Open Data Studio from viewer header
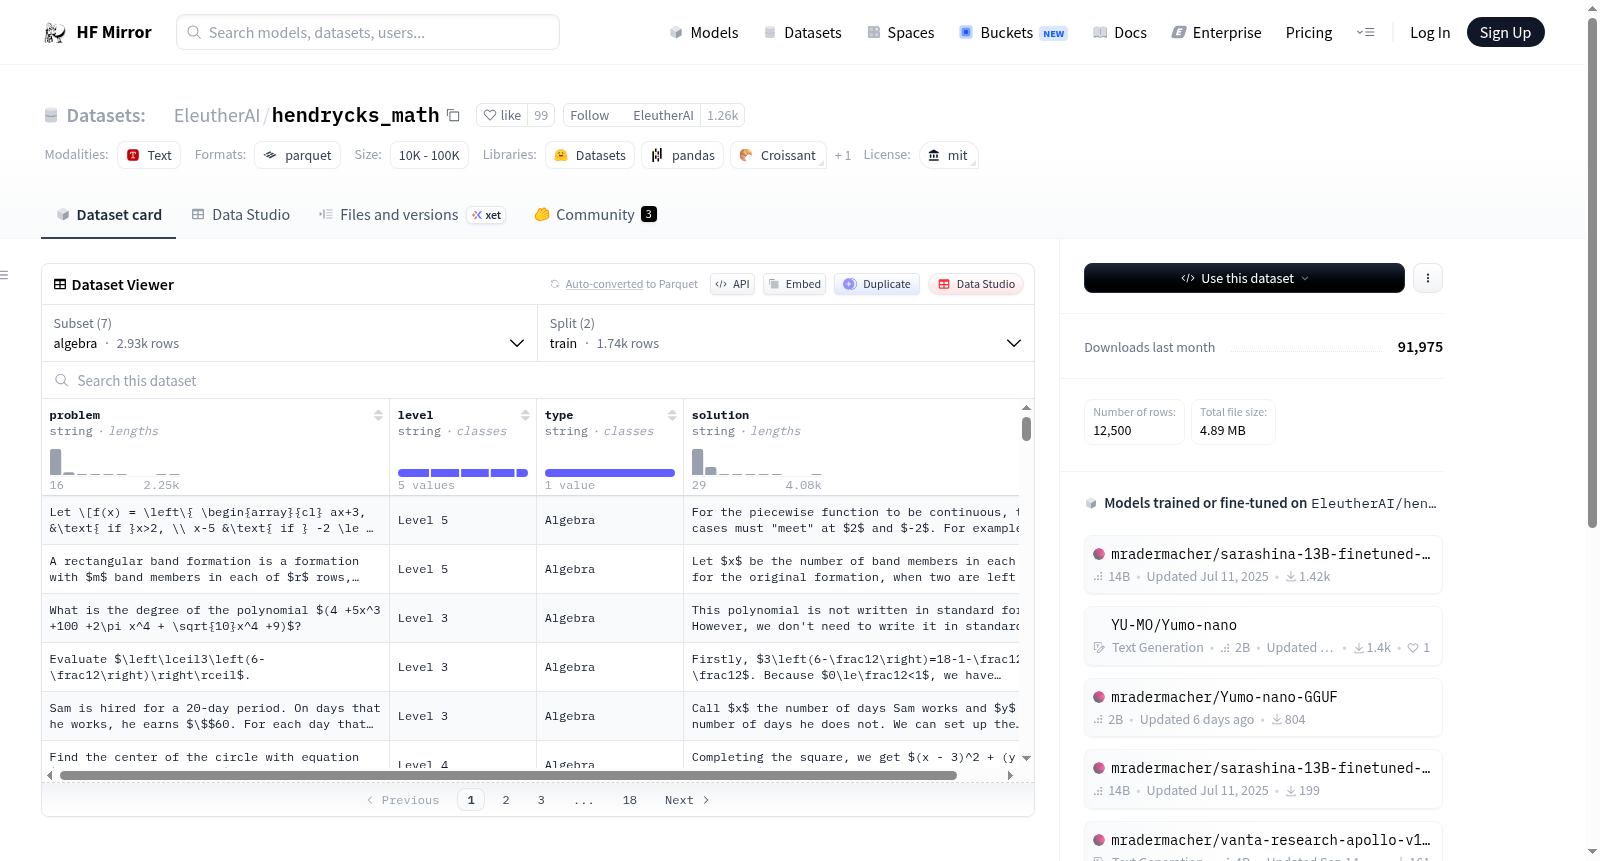Viewport: 1600px width, 861px height. point(976,284)
